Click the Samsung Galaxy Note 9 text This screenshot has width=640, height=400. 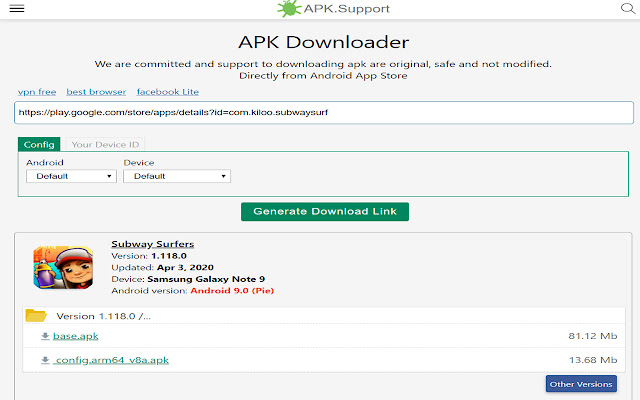click(x=206, y=279)
